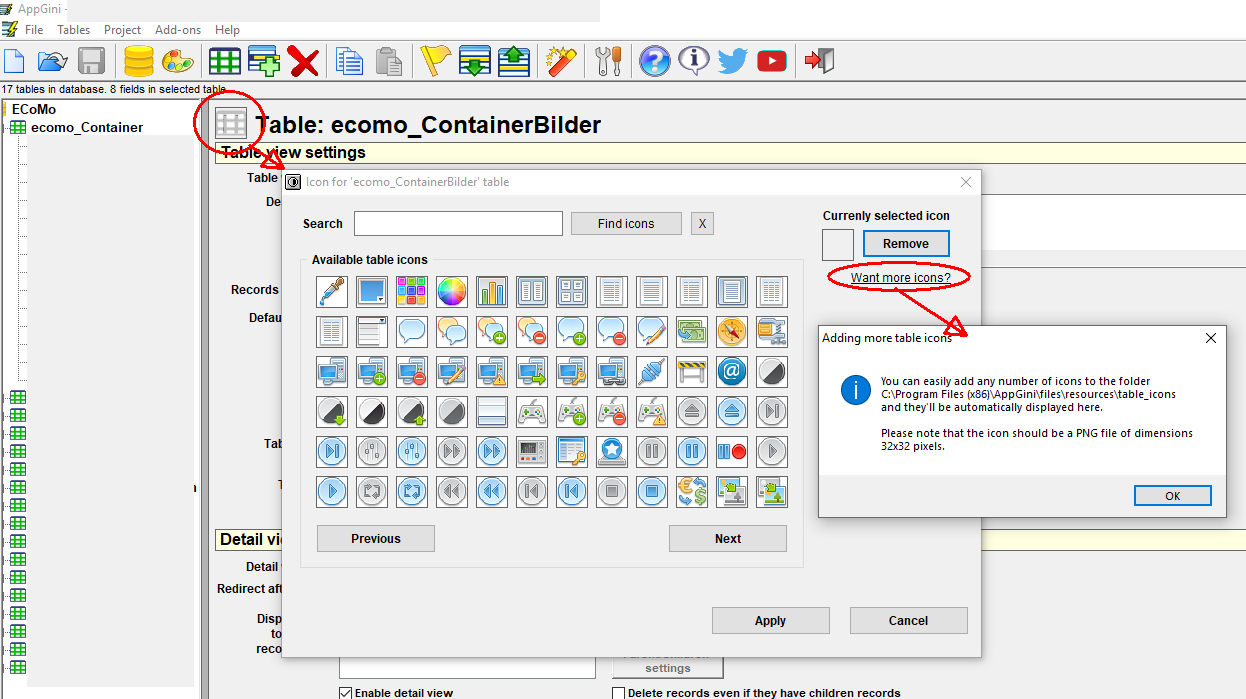Clear search with the X button
The width and height of the screenshot is (1246, 699).
[x=702, y=224]
